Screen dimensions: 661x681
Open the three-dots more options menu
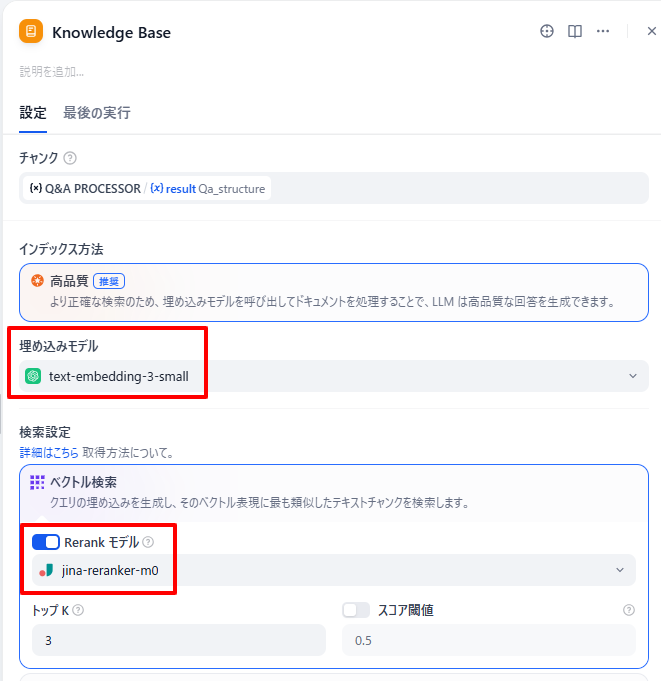click(603, 31)
